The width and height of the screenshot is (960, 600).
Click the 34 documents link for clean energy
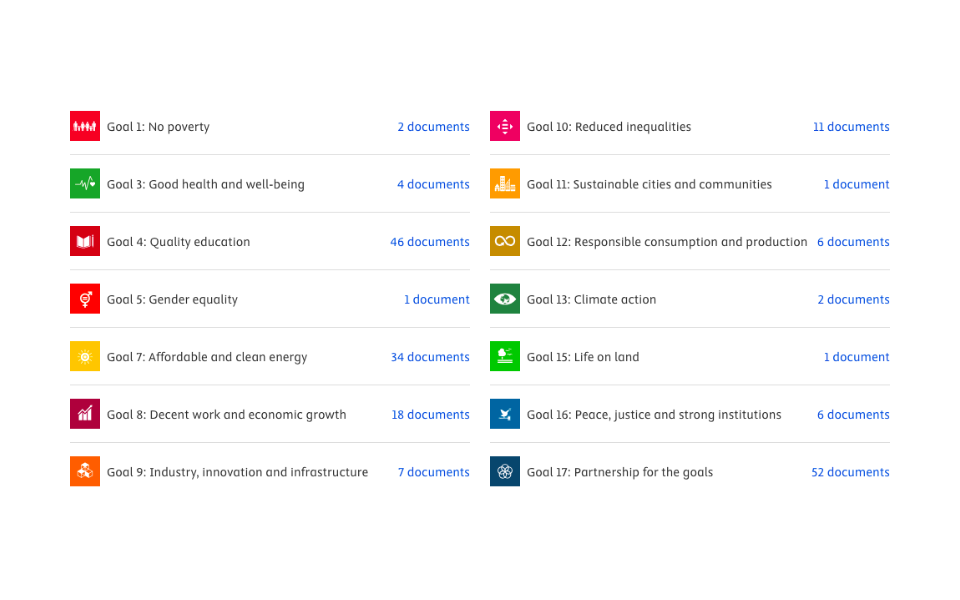coord(430,357)
